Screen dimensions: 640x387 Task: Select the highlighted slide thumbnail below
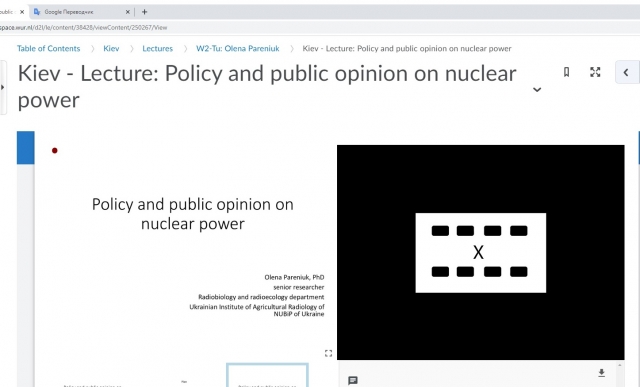point(267,375)
